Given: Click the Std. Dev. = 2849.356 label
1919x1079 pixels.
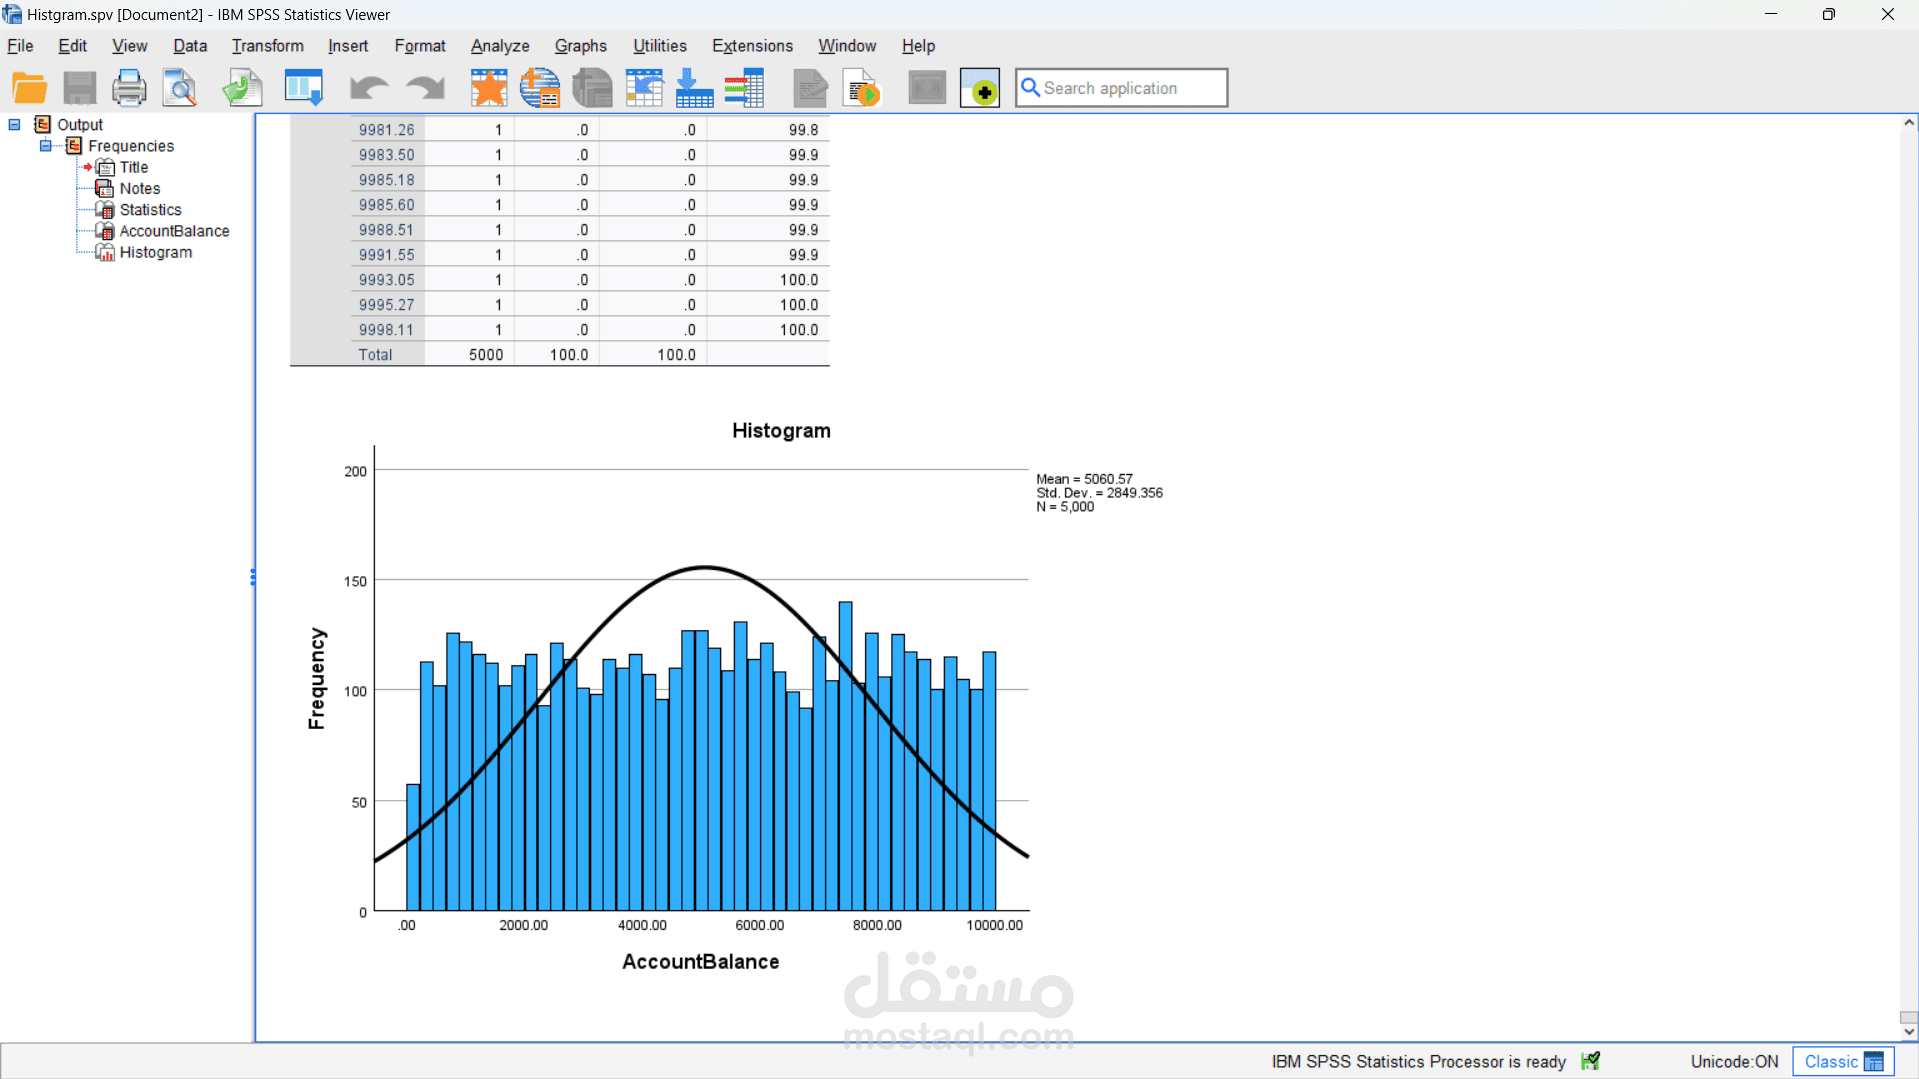Looking at the screenshot, I should 1099,493.
